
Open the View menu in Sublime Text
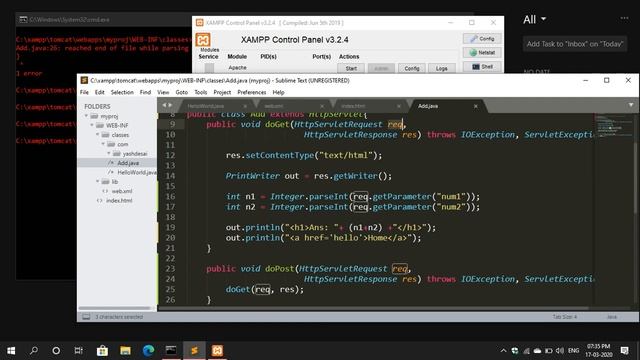pyautogui.click(x=163, y=92)
